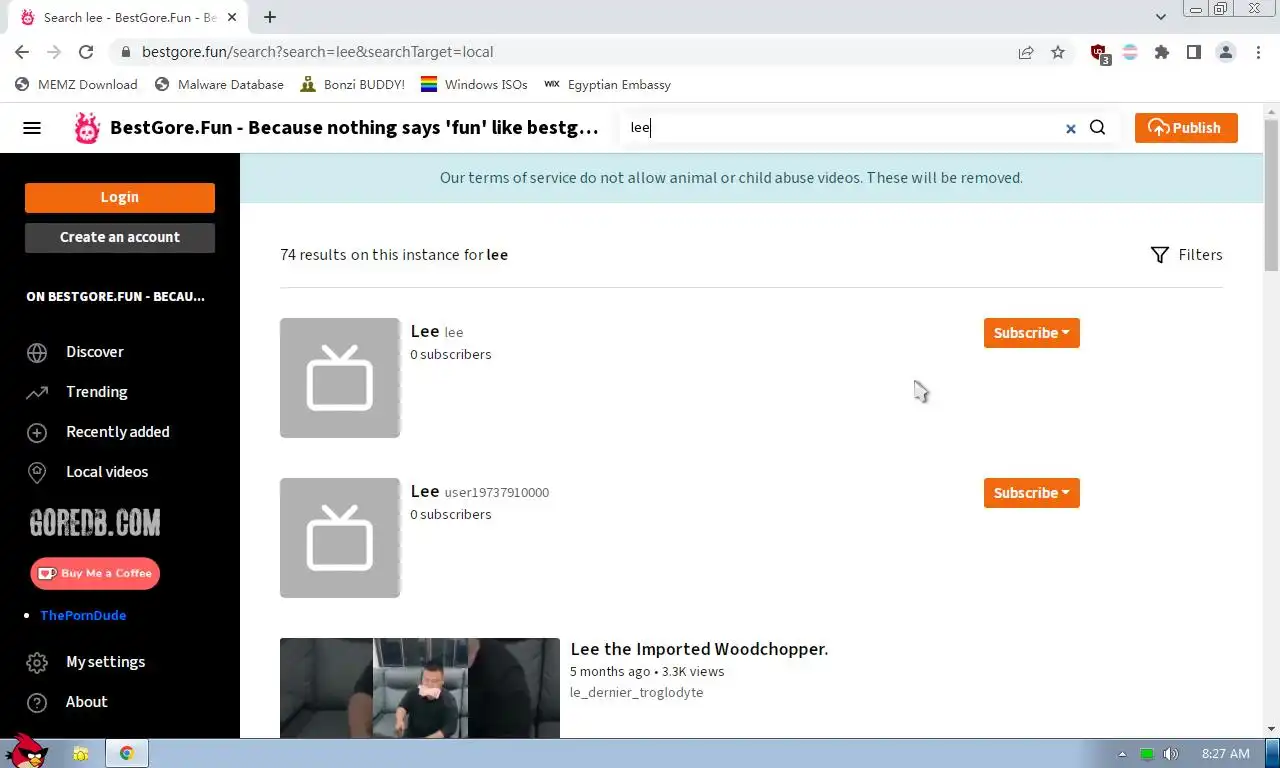Screen dimensions: 1280x768
Task: Select the Search lee browser tab
Action: coord(130,17)
